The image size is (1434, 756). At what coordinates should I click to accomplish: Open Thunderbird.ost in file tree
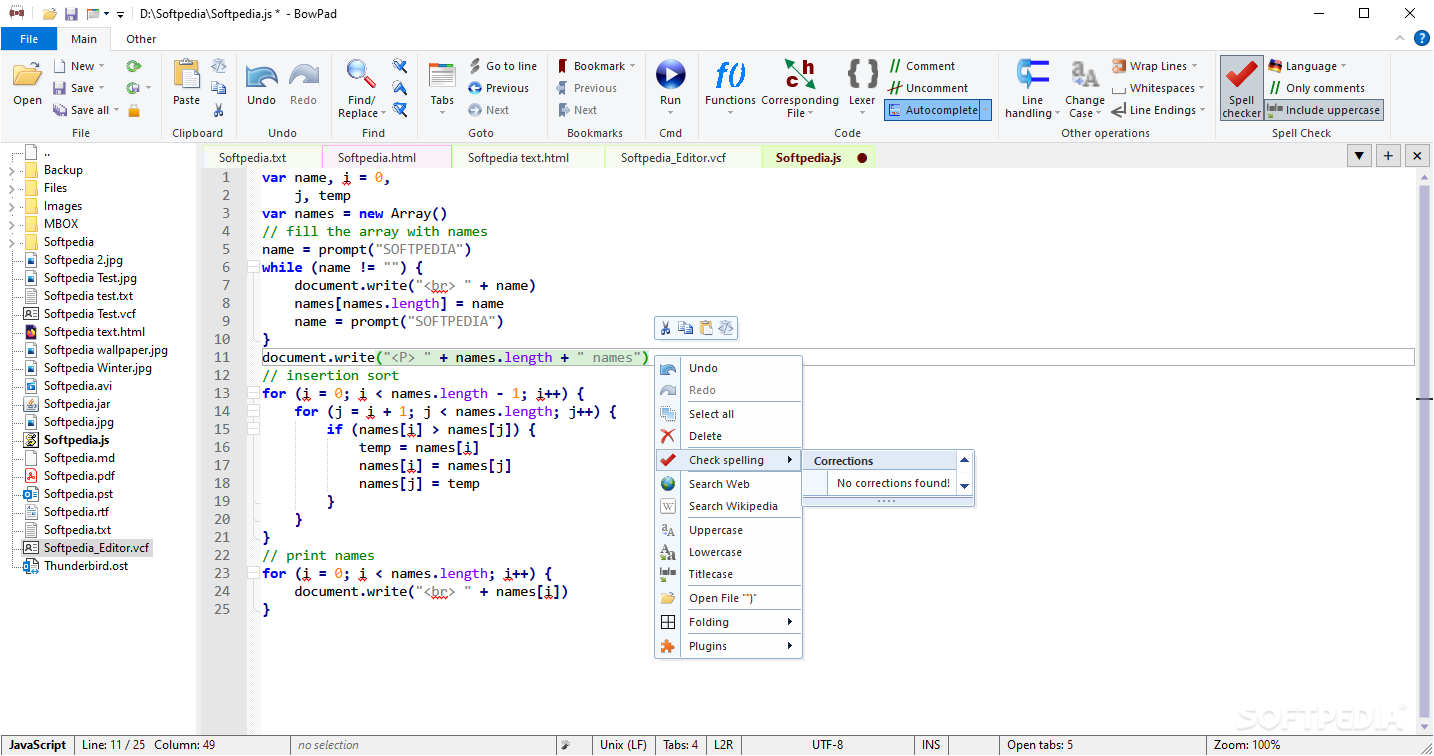coord(86,566)
